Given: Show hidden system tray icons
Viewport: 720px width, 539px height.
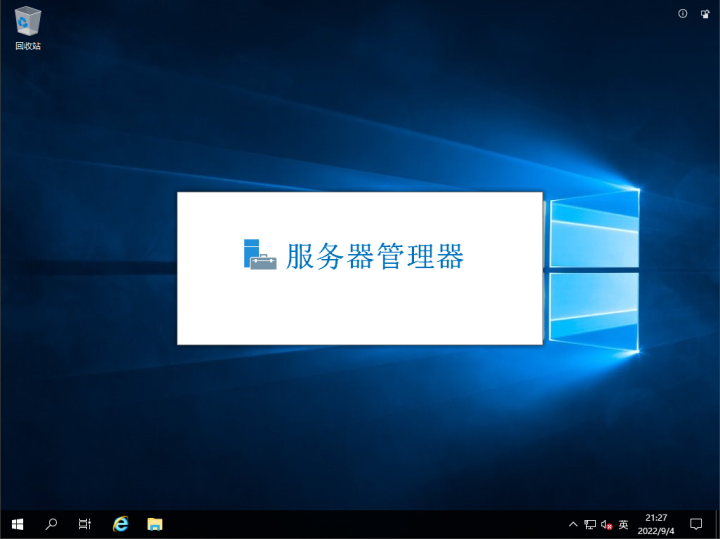Looking at the screenshot, I should [x=573, y=524].
